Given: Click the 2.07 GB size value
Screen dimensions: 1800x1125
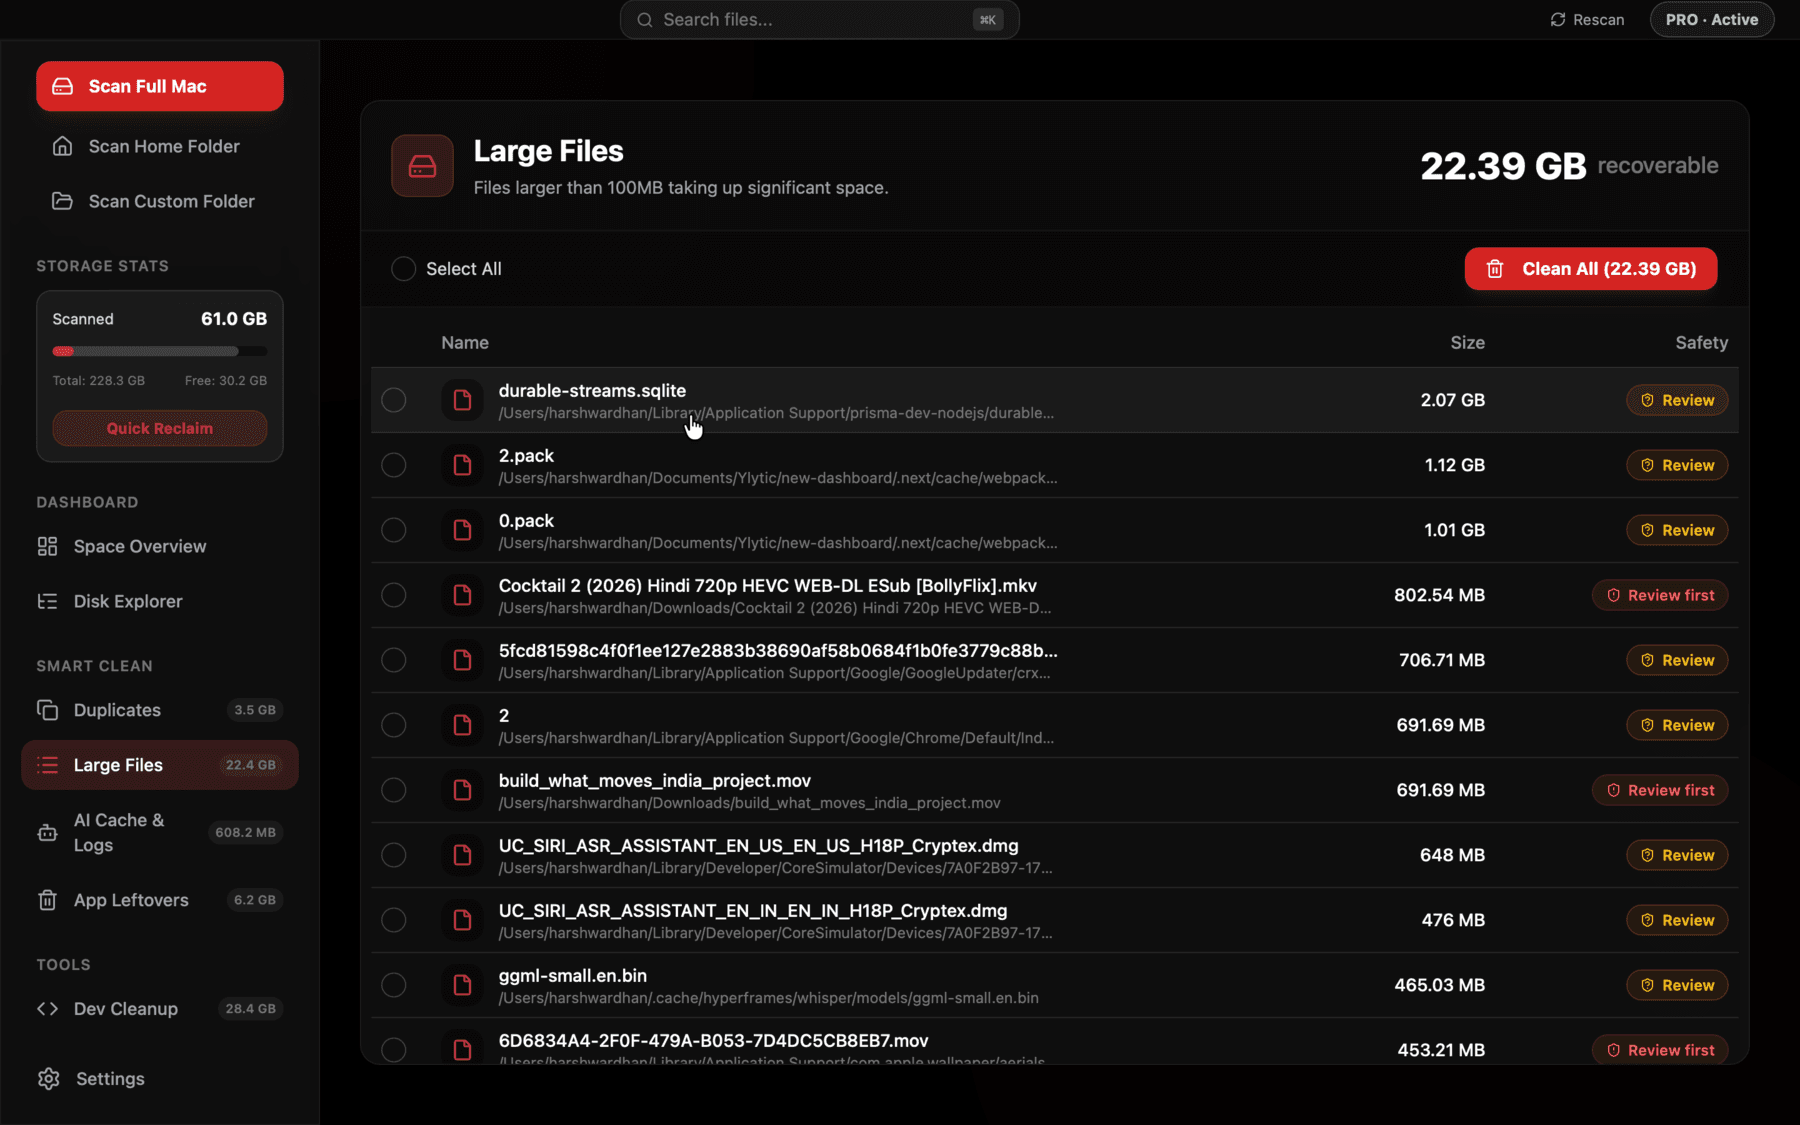Looking at the screenshot, I should coord(1452,400).
